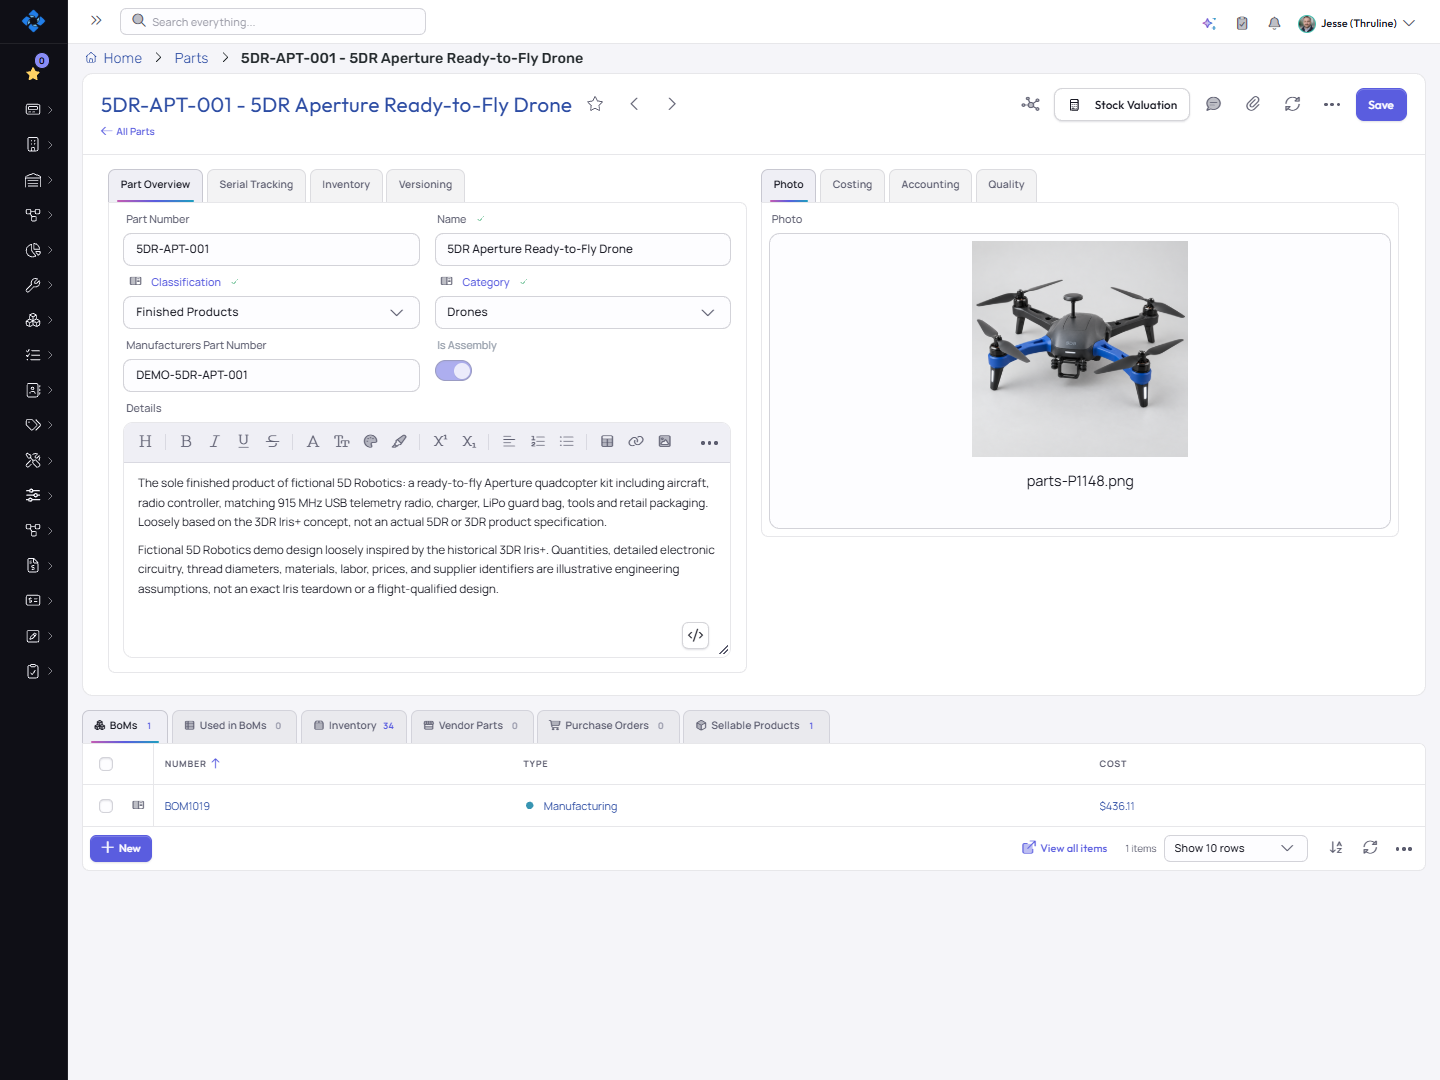The image size is (1440, 1080).
Task: Open the BOM1019 link
Action: point(187,806)
